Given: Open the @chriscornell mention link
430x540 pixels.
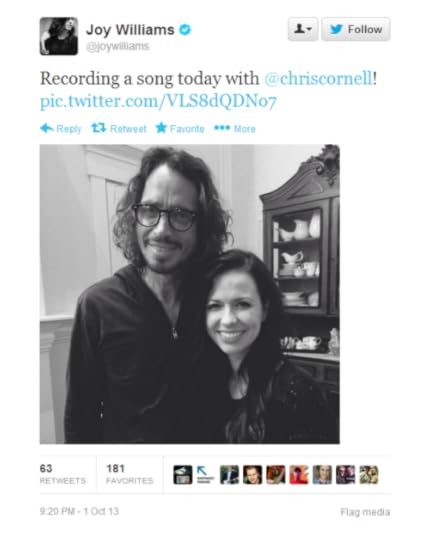Looking at the screenshot, I should pos(318,79).
